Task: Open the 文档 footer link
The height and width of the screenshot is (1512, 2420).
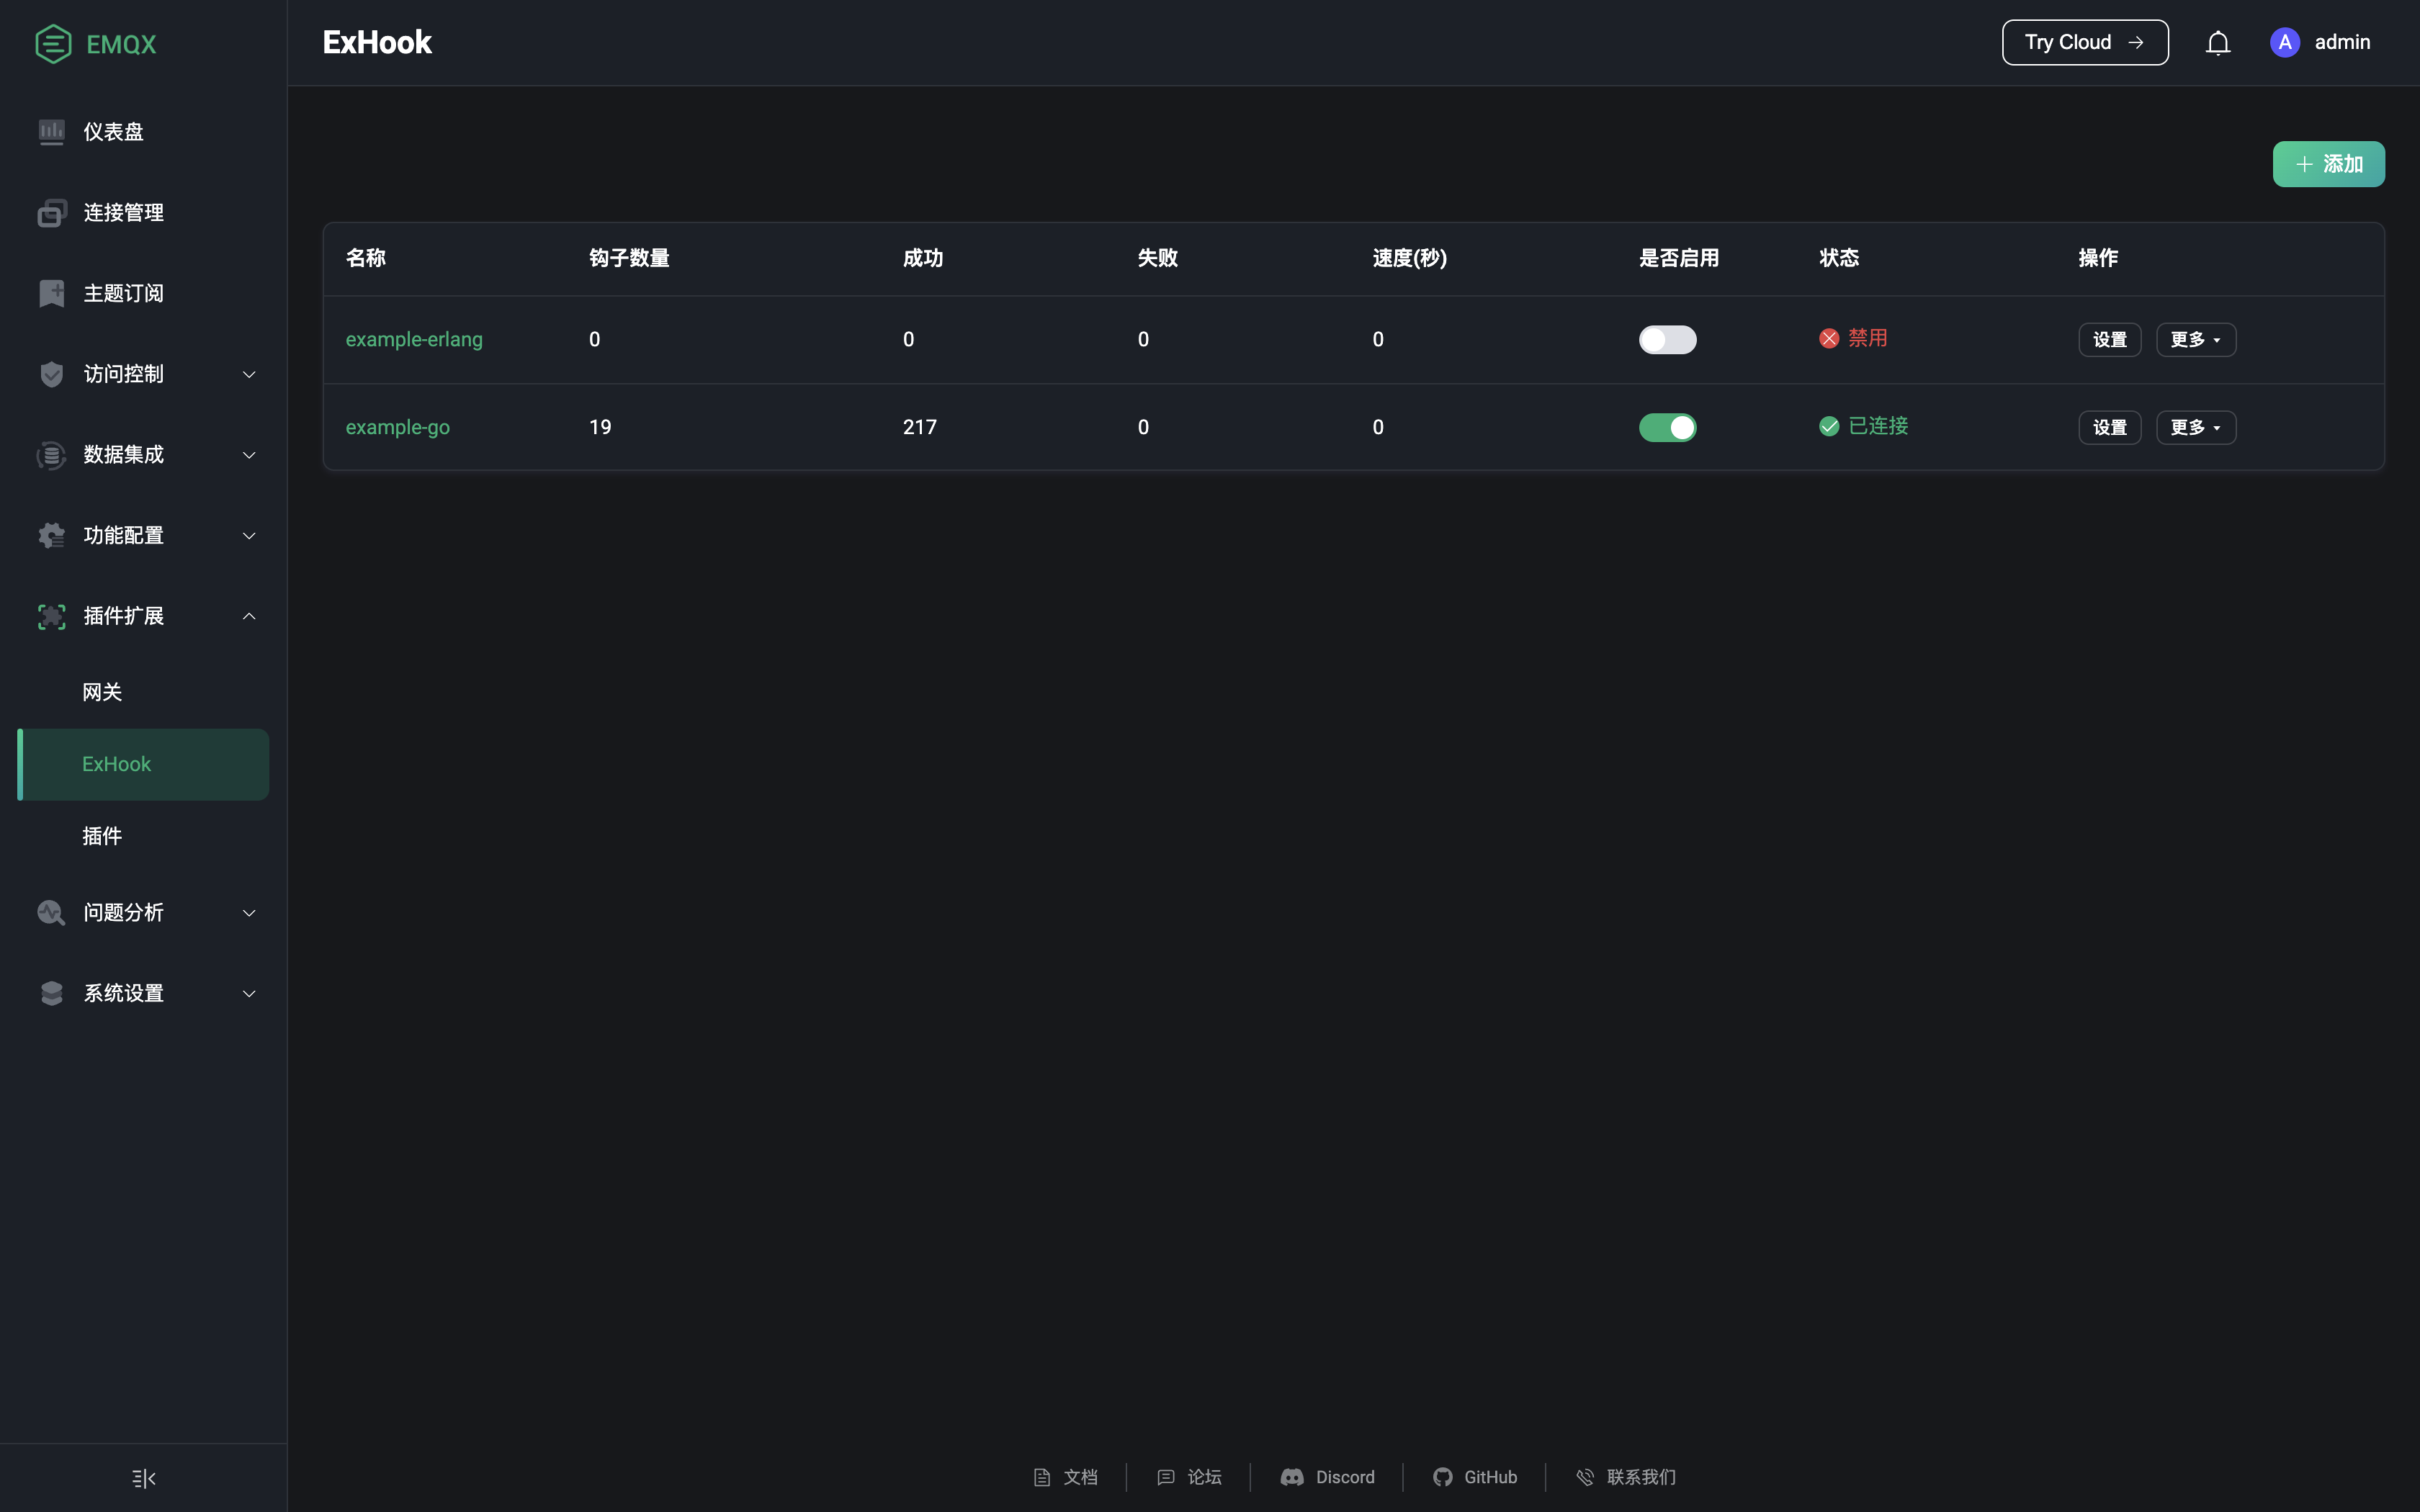Action: 1065,1477
